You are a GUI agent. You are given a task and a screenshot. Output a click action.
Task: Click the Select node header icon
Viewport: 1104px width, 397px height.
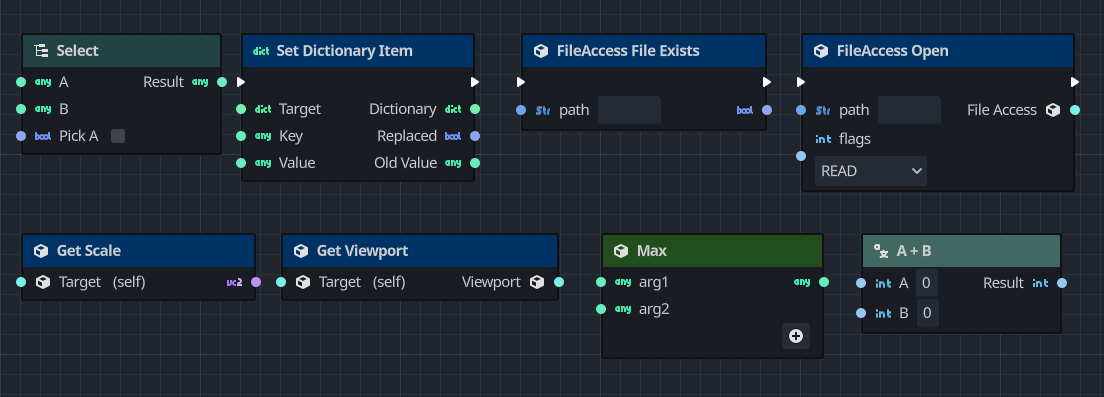click(41, 51)
